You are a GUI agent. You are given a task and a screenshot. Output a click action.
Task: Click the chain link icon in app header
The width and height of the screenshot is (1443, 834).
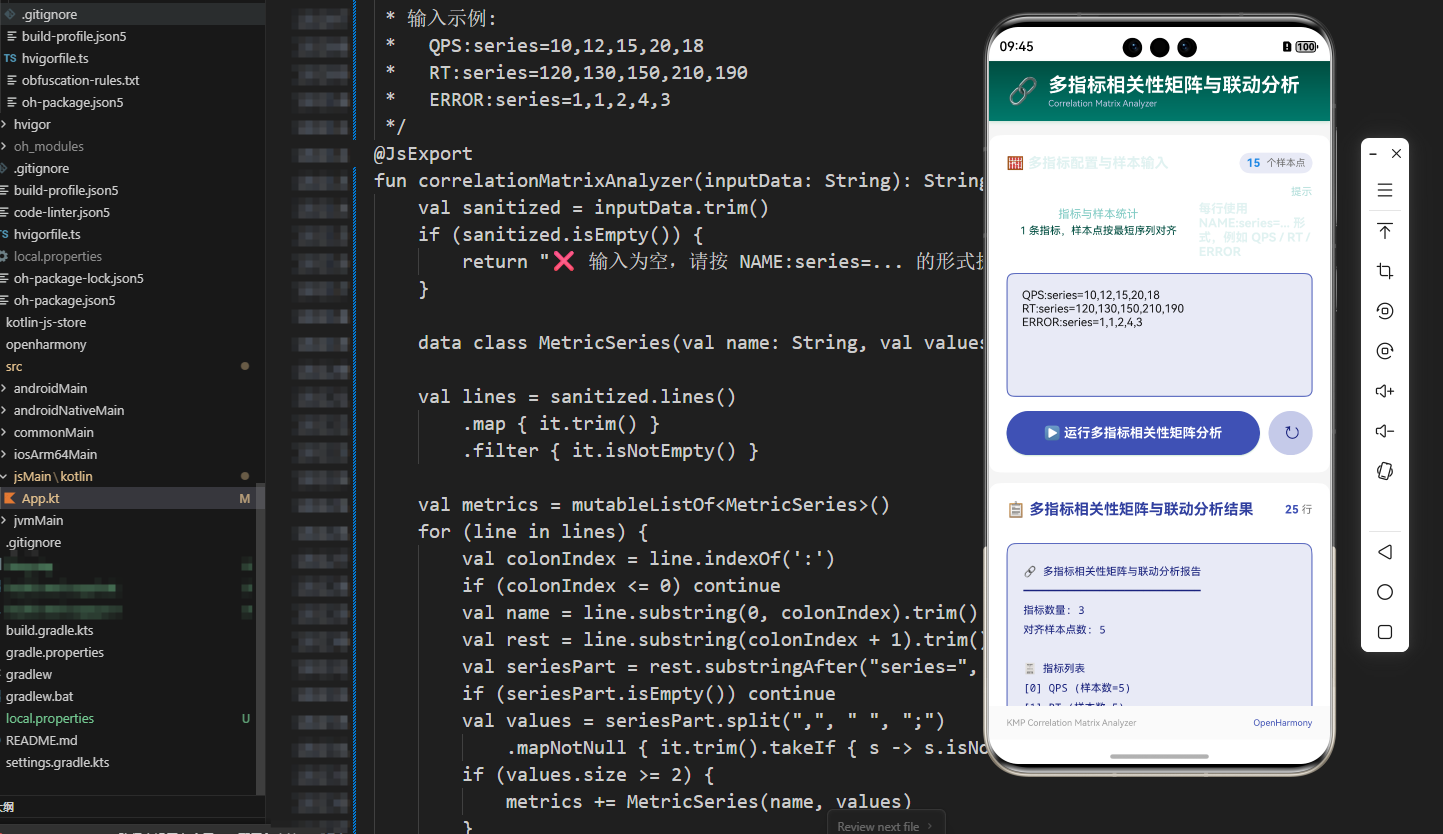click(x=1022, y=92)
